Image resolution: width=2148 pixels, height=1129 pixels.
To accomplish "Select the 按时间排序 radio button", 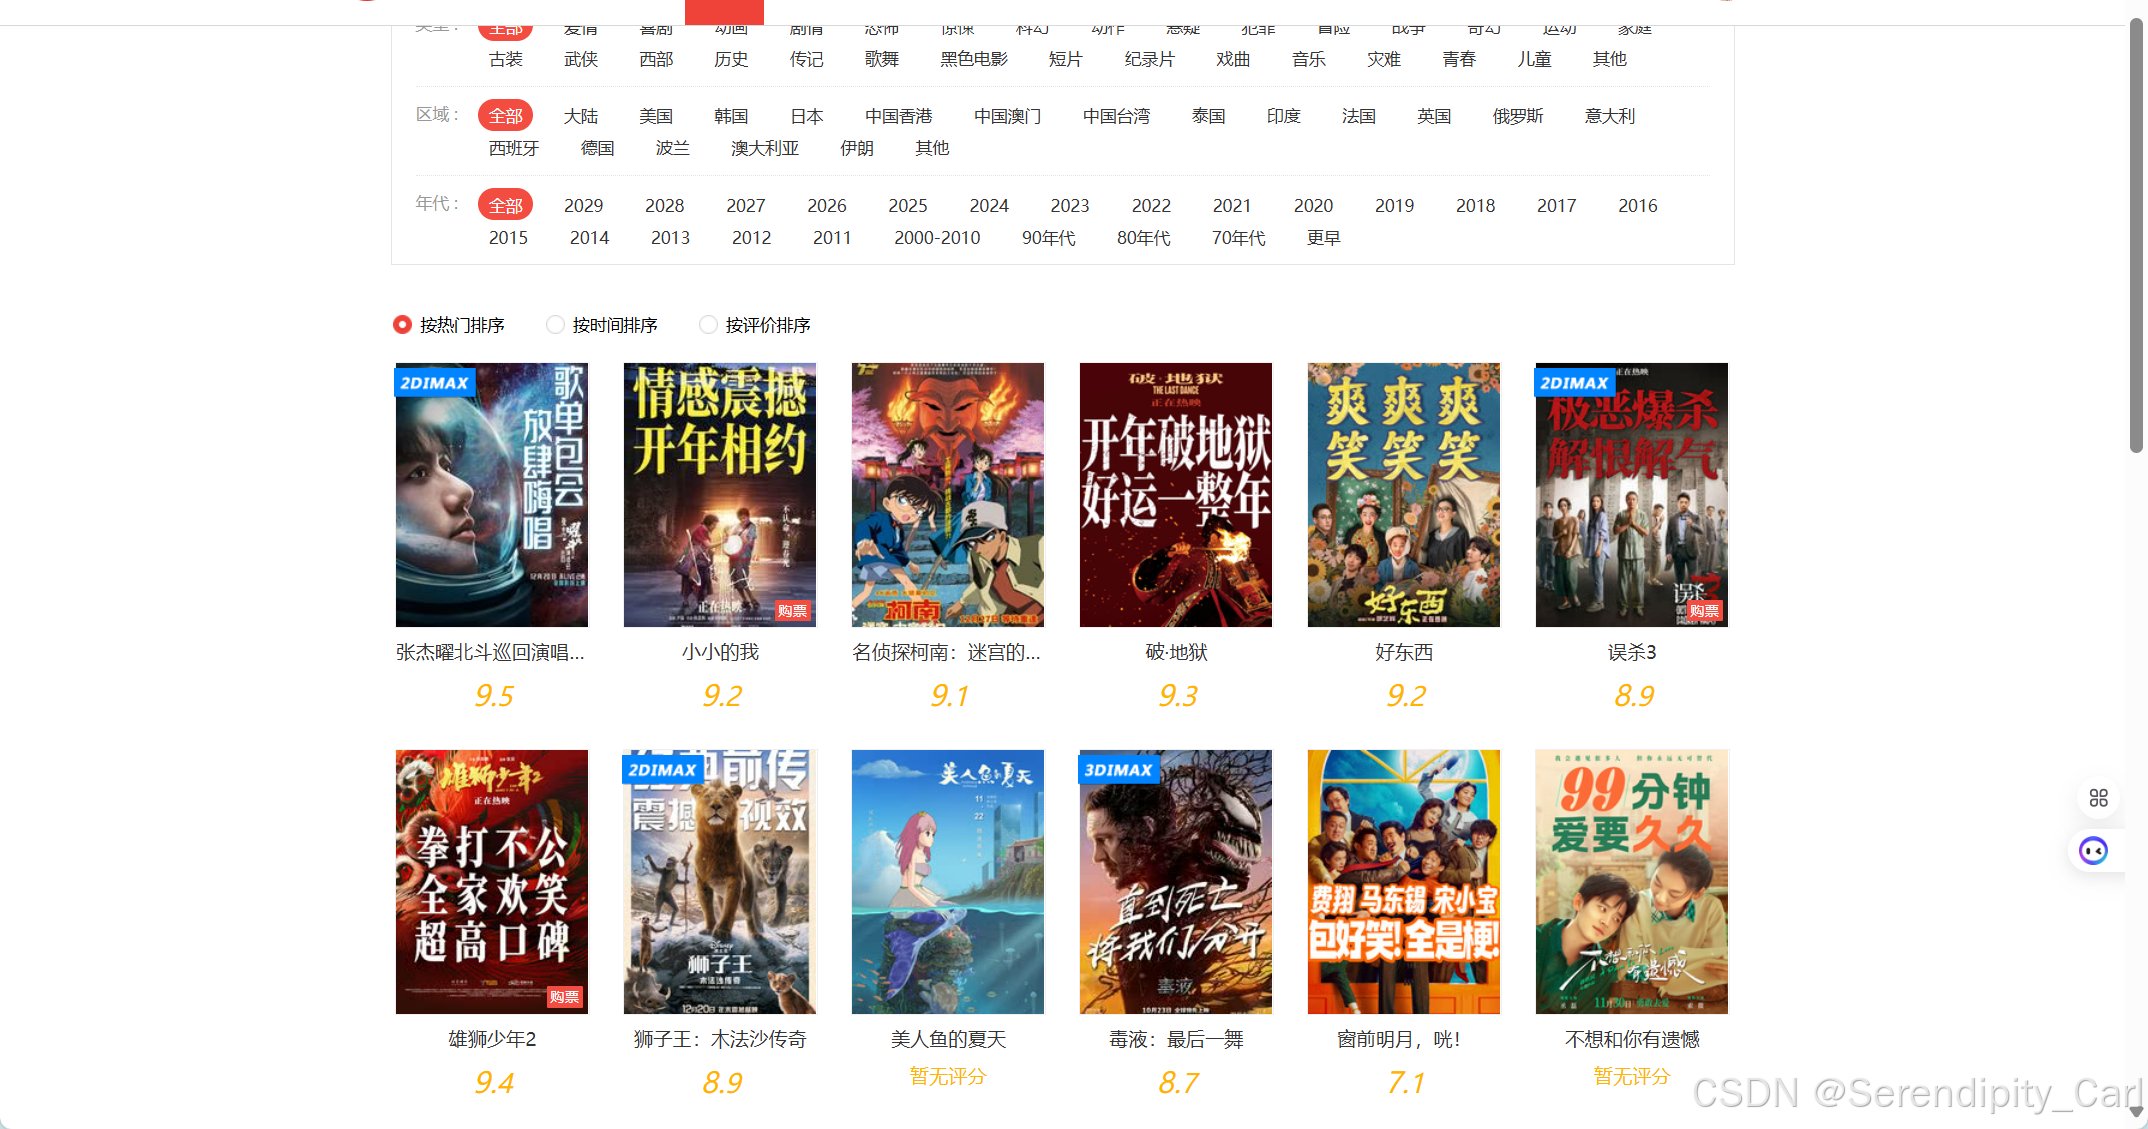I will (556, 325).
